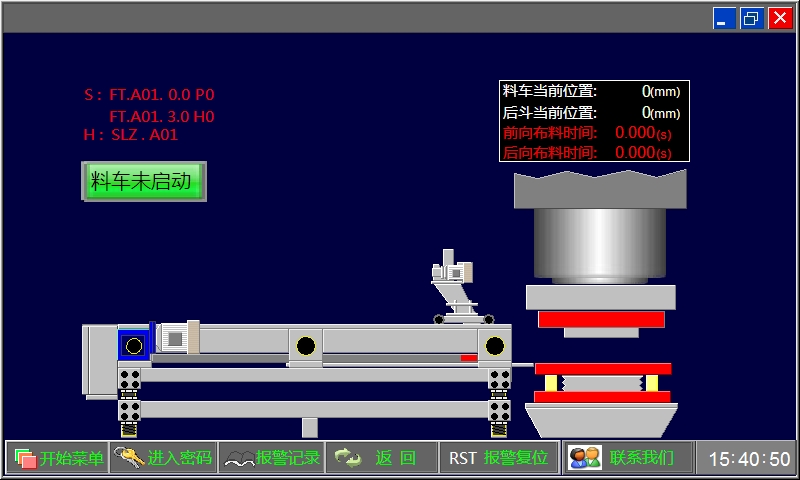Image resolution: width=800 pixels, height=480 pixels.
Task: Toggle the green 料车未启动 button
Action: 142,182
